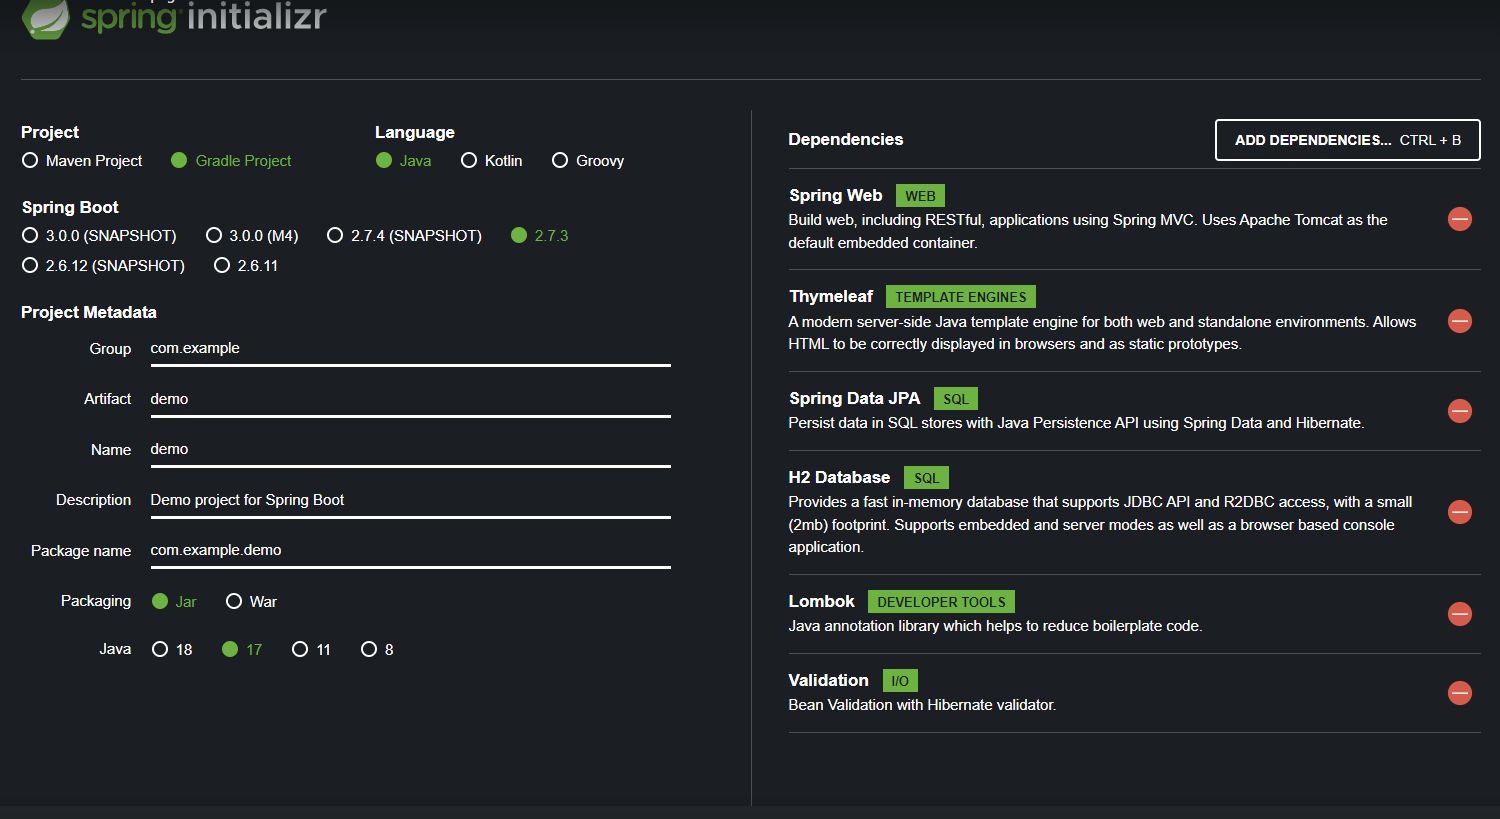
Task: Click the TEMPLATE ENGINES tag
Action: tap(961, 297)
